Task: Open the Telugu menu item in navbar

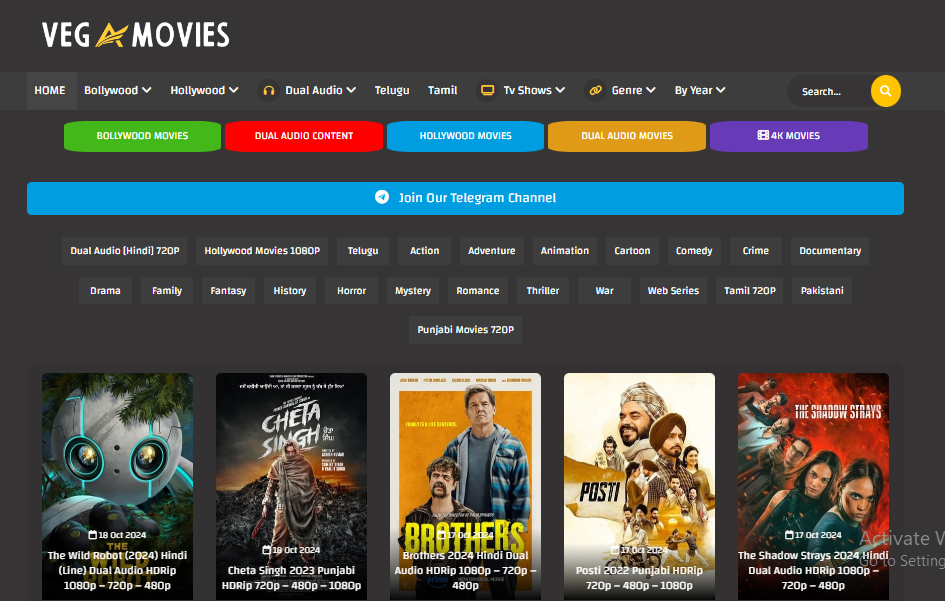Action: click(x=392, y=90)
